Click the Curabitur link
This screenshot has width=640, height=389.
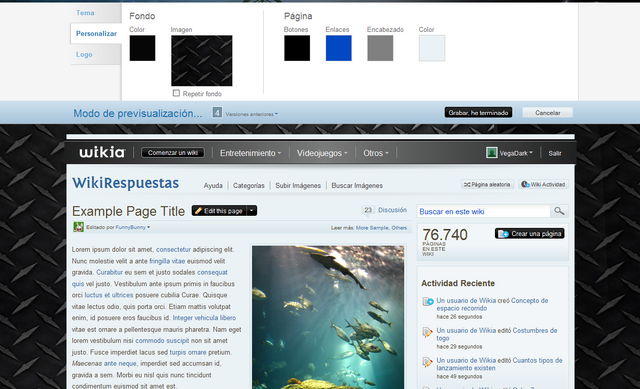109,272
